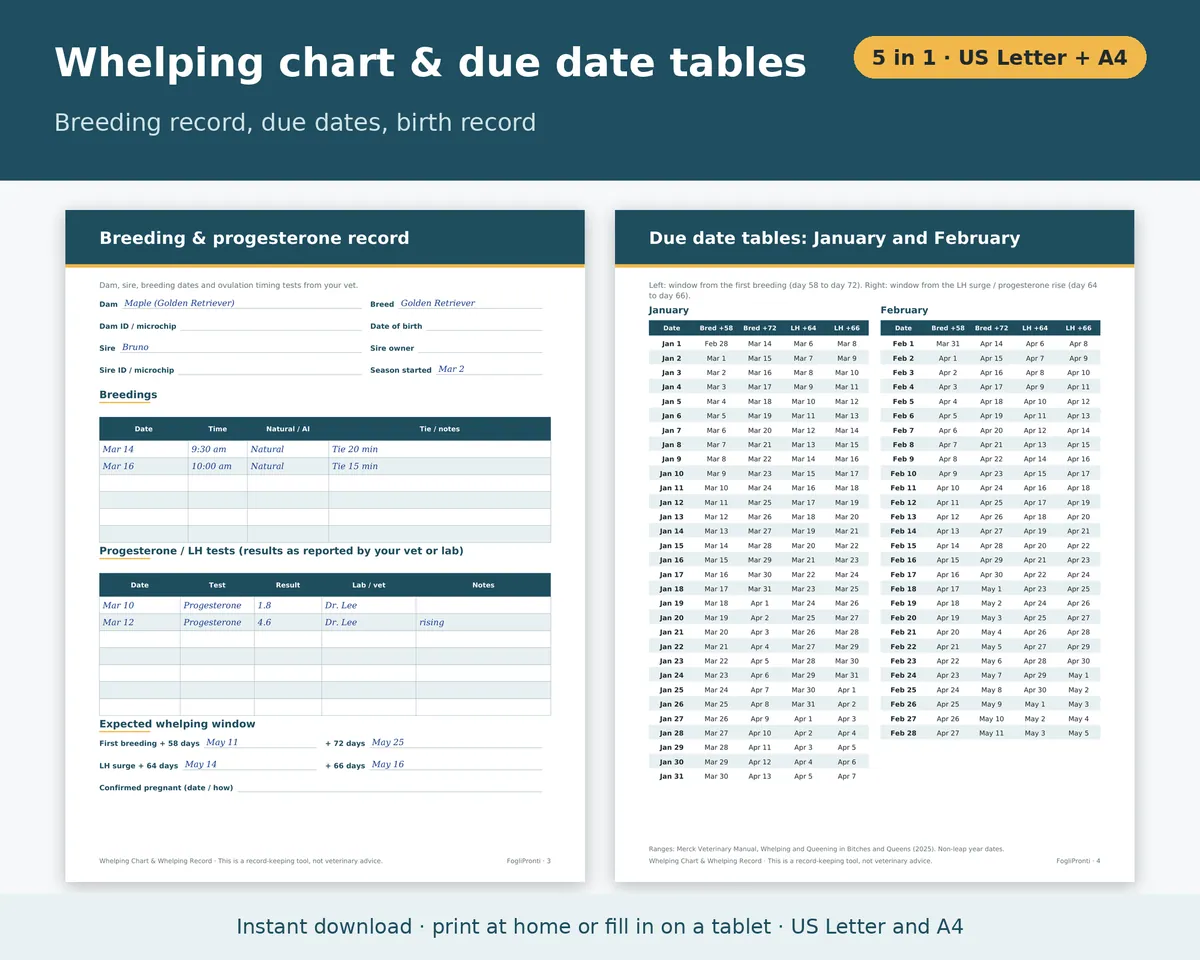Click the Breed field on the record
The image size is (1200, 960).
[x=470, y=303]
